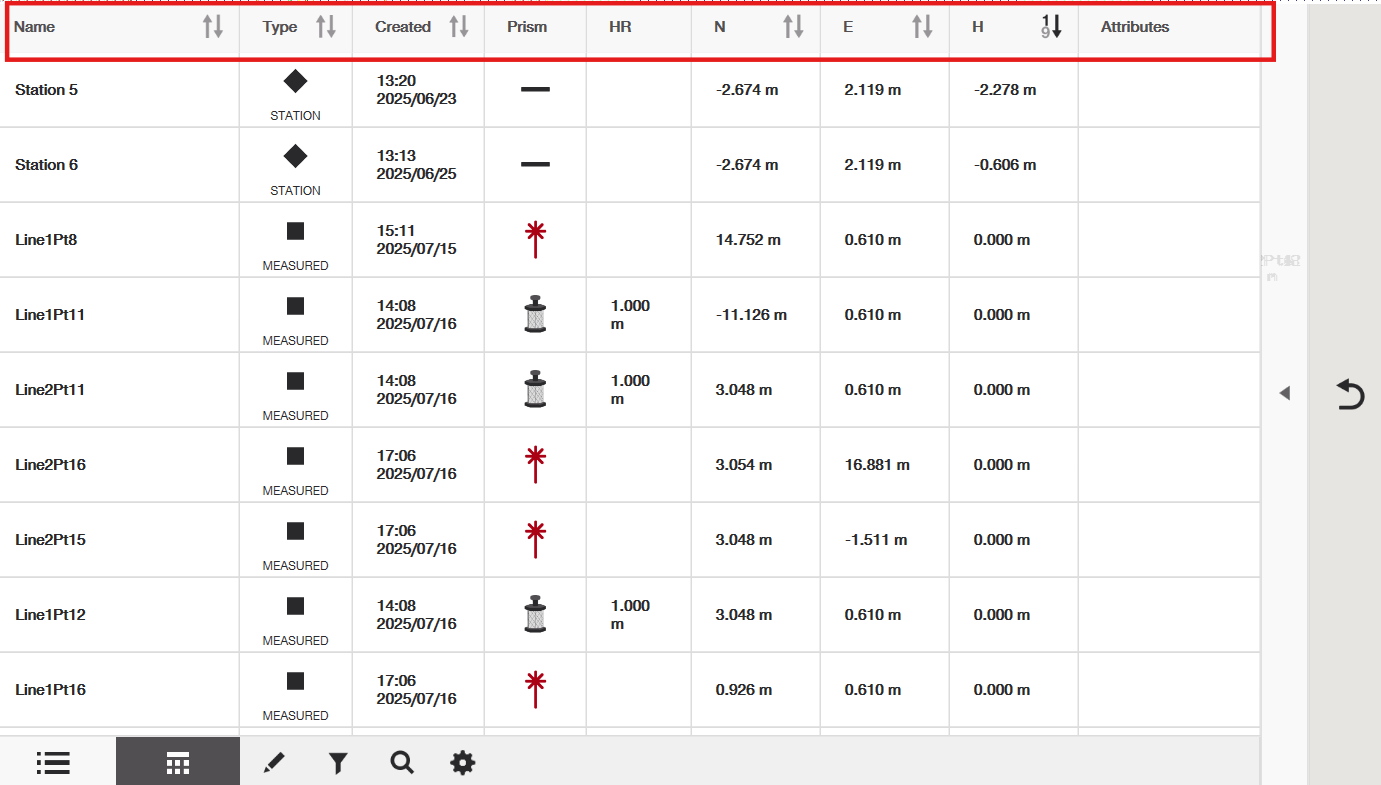The image size is (1381, 785).
Task: Select the Station 5 row
Action: pos(46,90)
